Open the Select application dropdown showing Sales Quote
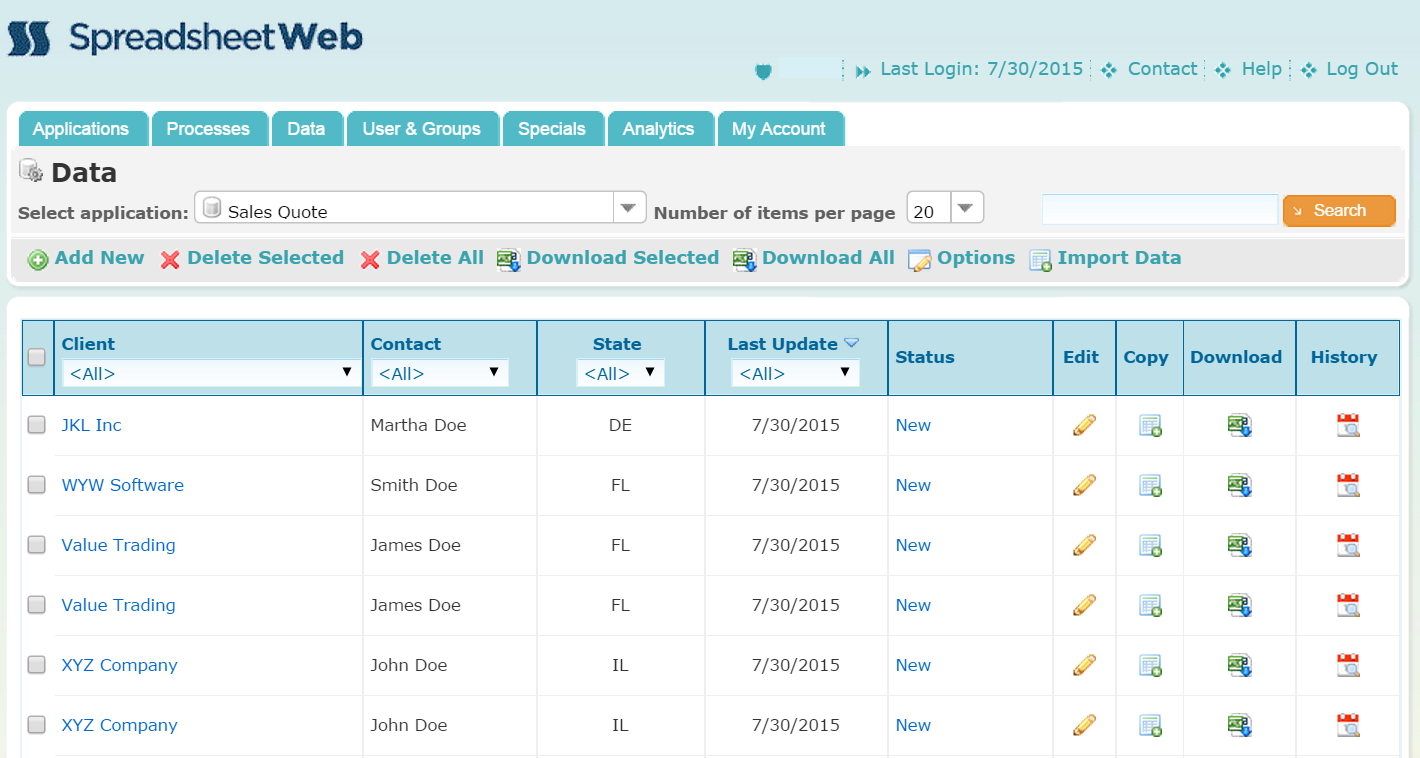 [x=420, y=208]
